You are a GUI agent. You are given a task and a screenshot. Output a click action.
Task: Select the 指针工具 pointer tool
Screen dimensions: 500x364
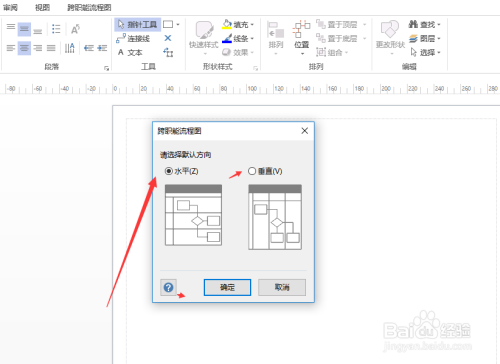click(x=137, y=25)
